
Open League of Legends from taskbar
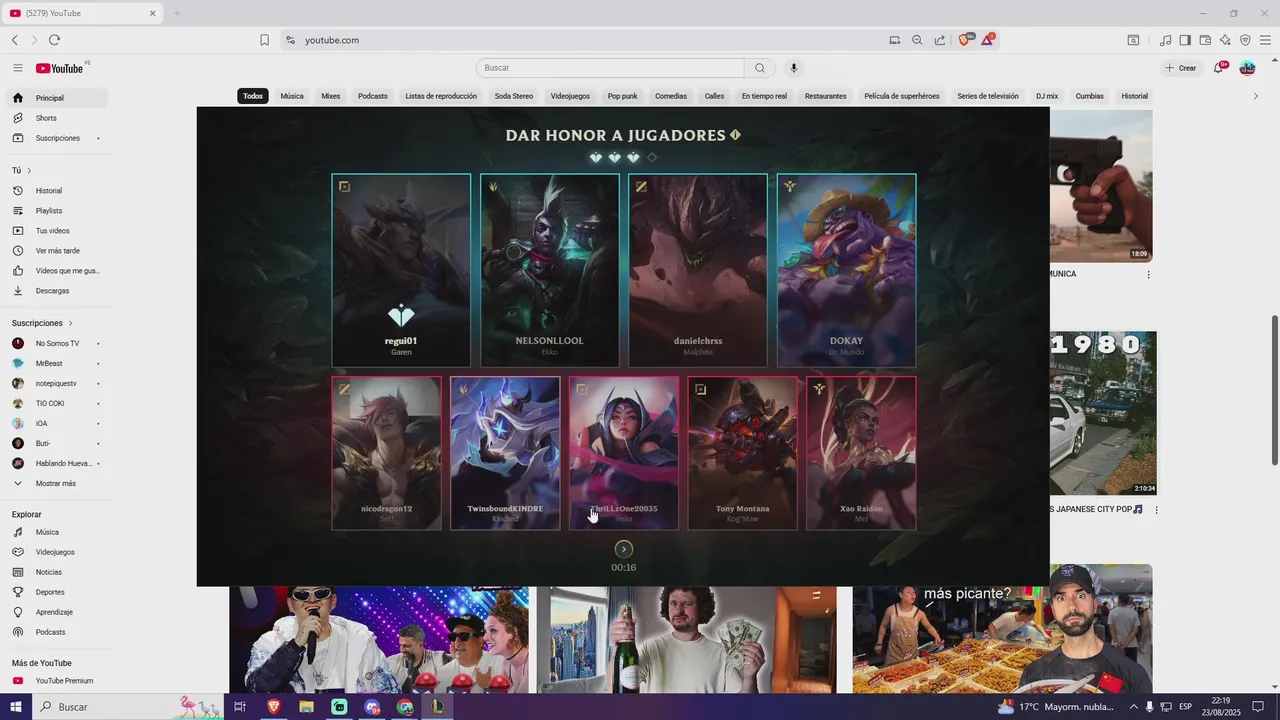(437, 707)
